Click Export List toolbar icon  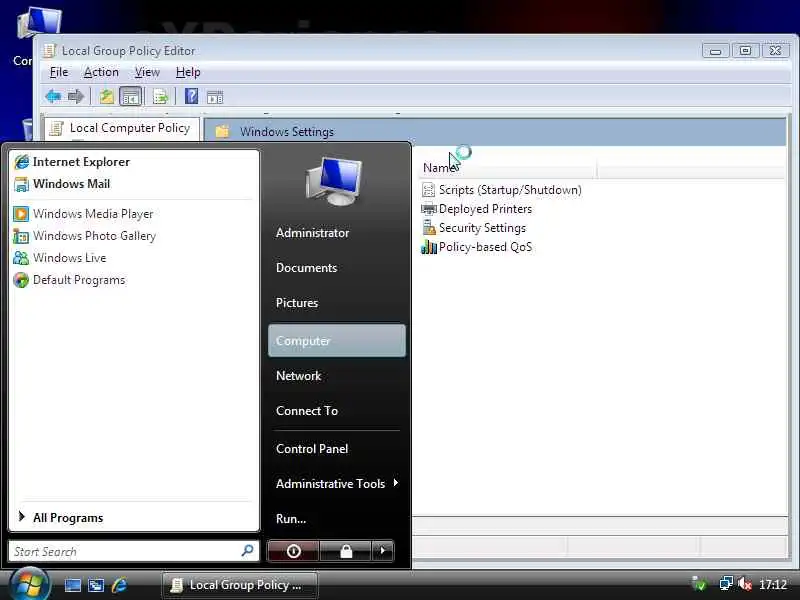click(x=160, y=96)
